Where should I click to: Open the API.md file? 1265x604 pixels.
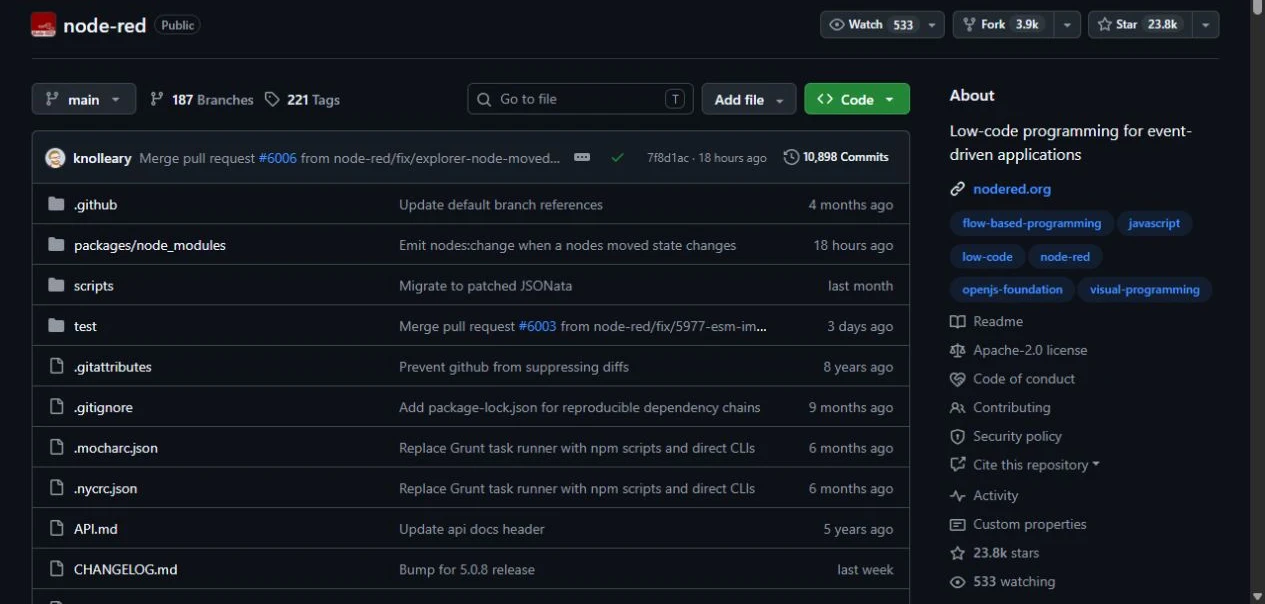(x=96, y=529)
